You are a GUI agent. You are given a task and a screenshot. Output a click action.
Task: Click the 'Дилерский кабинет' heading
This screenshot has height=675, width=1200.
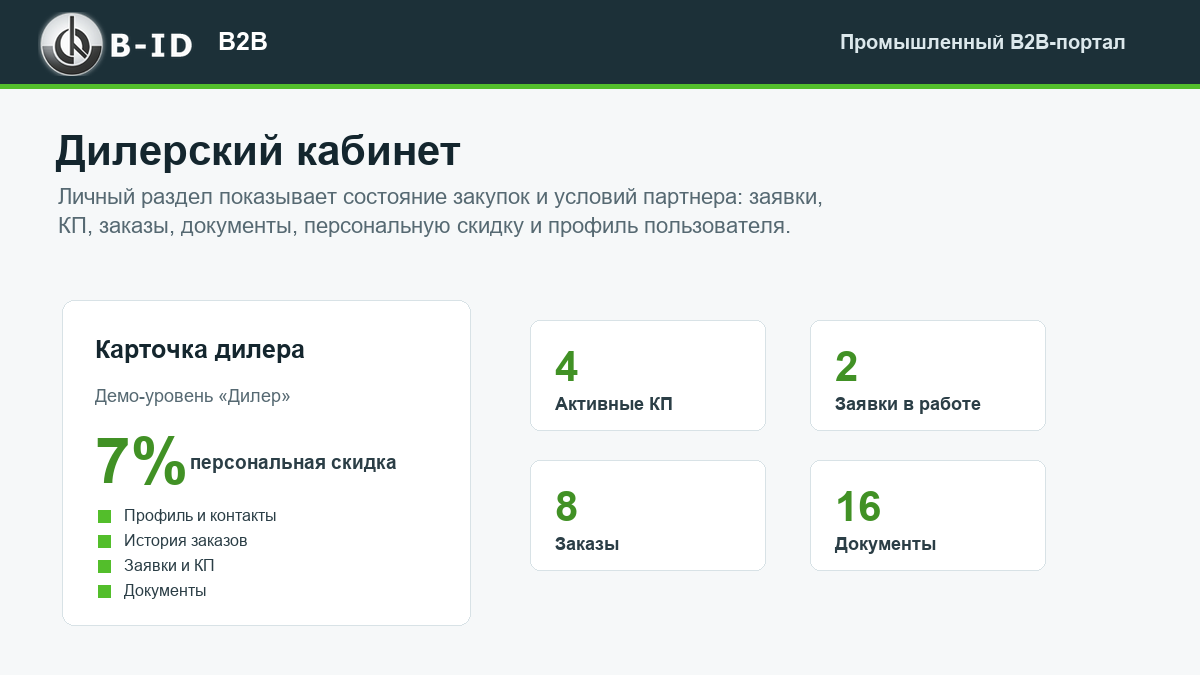click(257, 151)
